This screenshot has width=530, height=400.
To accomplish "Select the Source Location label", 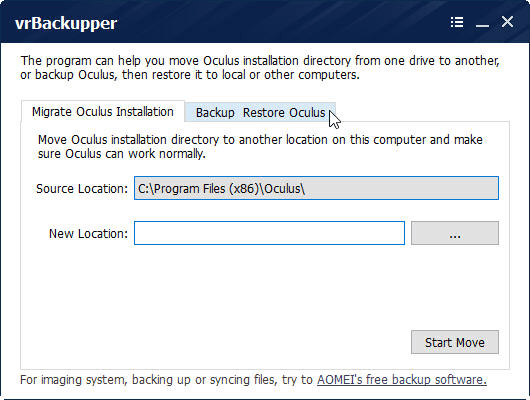I will pyautogui.click(x=82, y=189).
